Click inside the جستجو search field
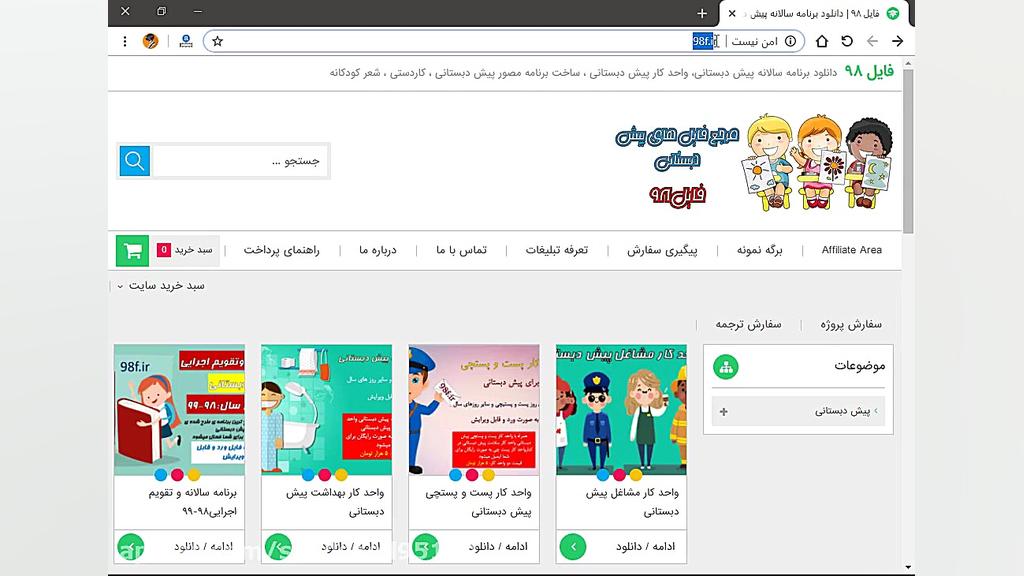 (240, 160)
